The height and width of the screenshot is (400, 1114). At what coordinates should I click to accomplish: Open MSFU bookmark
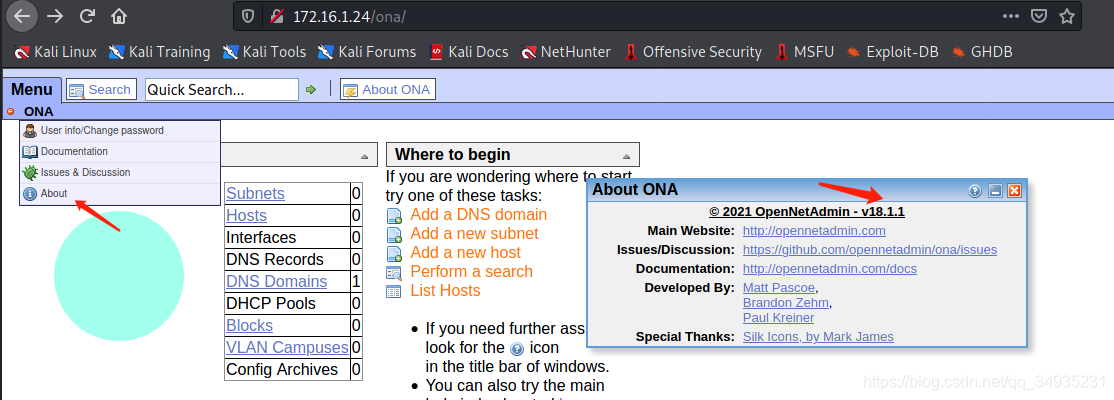tap(804, 52)
